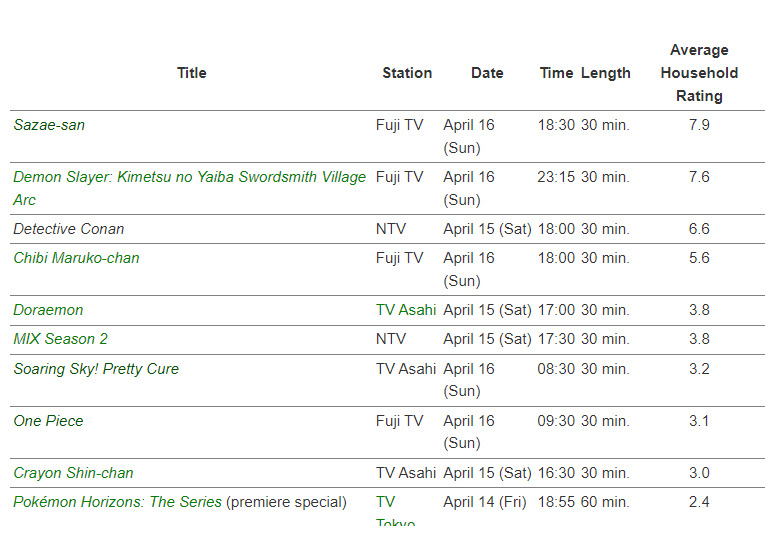The image size is (766, 538).
Task: Click the Pokémon Horizons: The Series link
Action: (117, 502)
